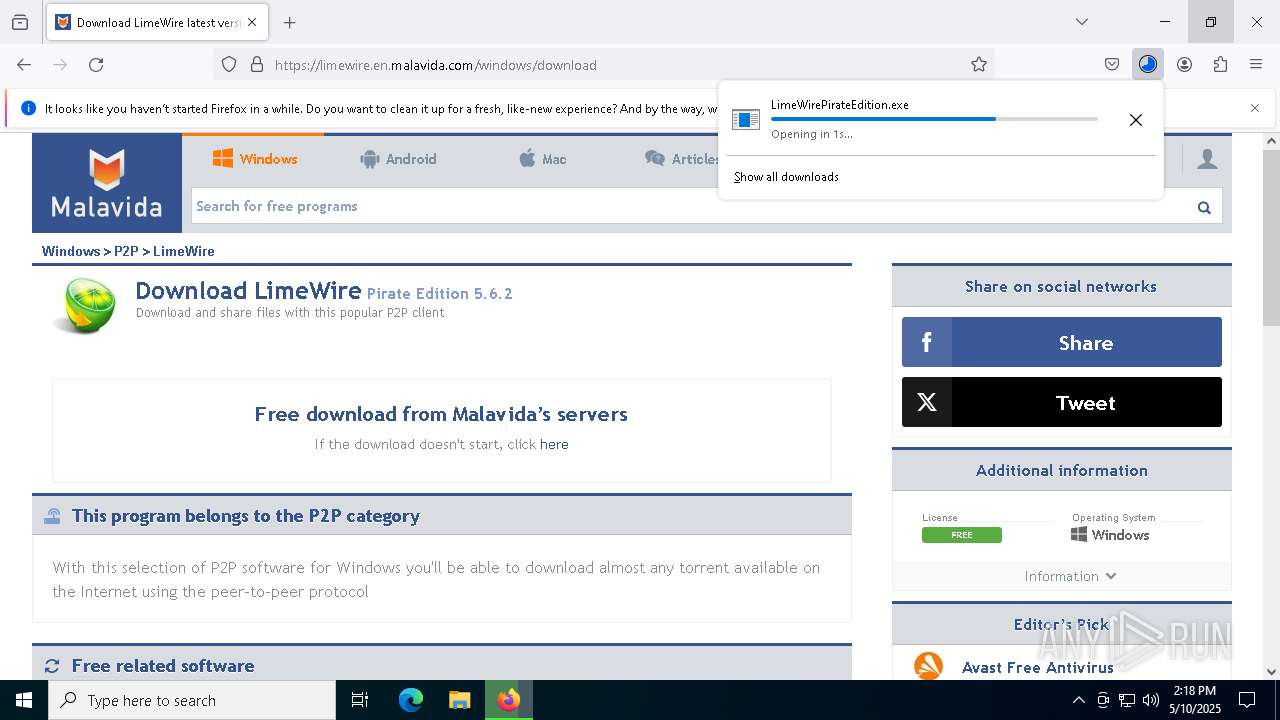Bookmark this page with star icon
Viewport: 1280px width, 720px height.
tap(979, 65)
